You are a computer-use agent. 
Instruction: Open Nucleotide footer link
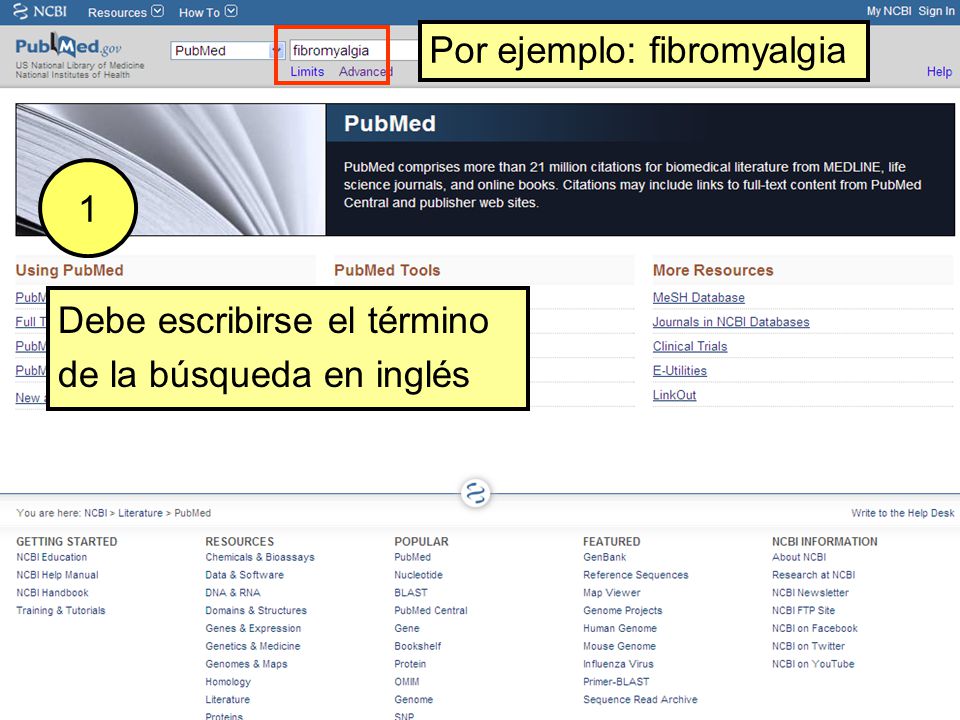point(418,575)
